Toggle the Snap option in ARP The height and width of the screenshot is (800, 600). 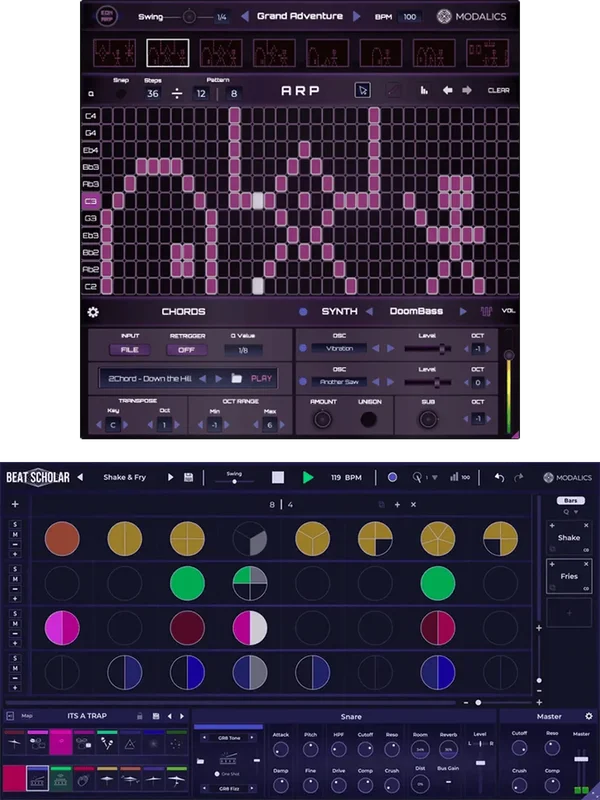pos(120,93)
